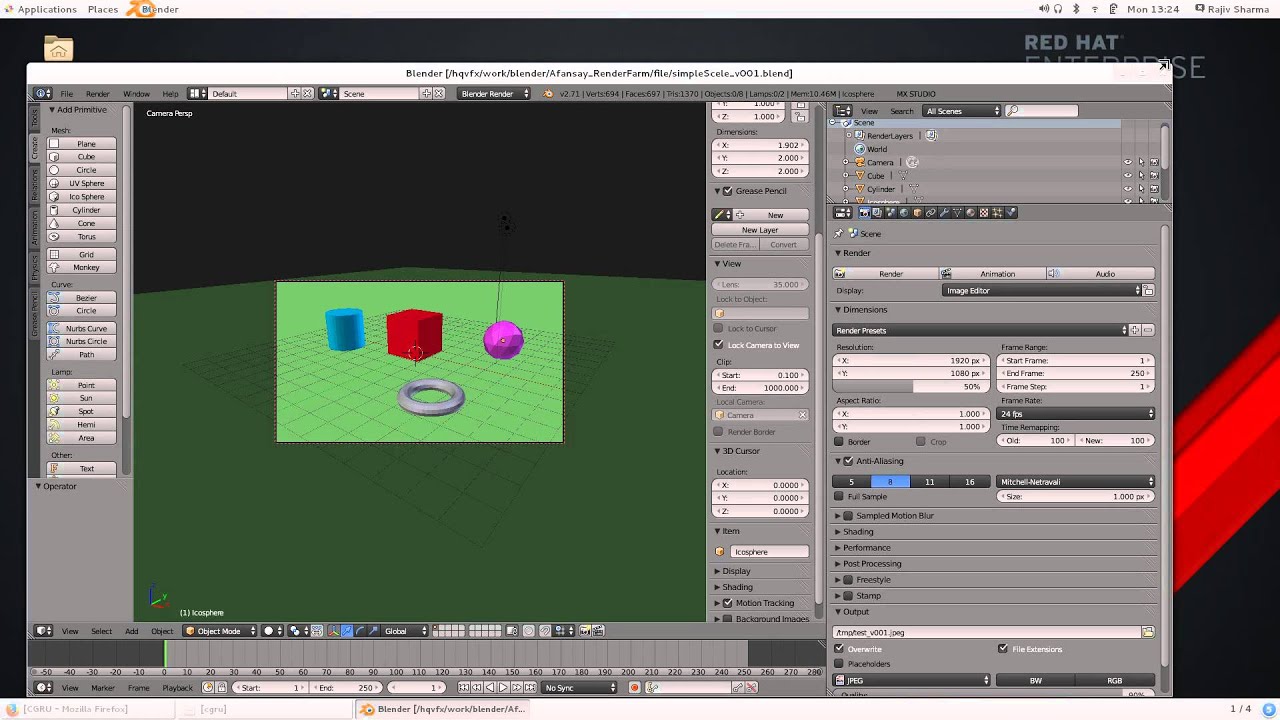Click the outliner search magnifier field

click(x=1042, y=111)
